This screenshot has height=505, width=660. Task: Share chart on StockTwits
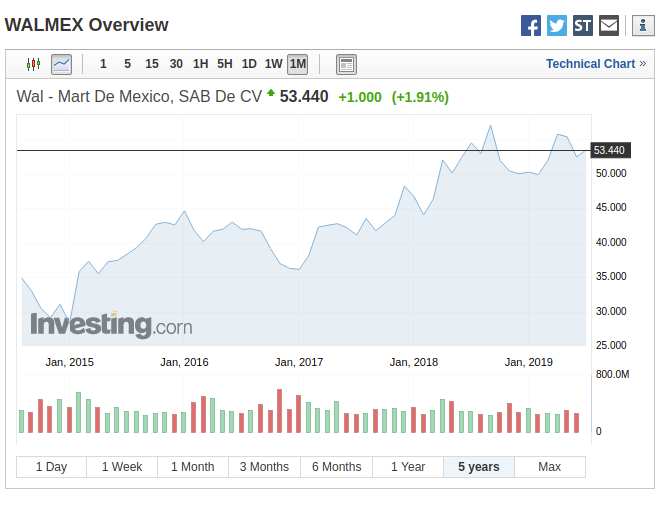[583, 26]
